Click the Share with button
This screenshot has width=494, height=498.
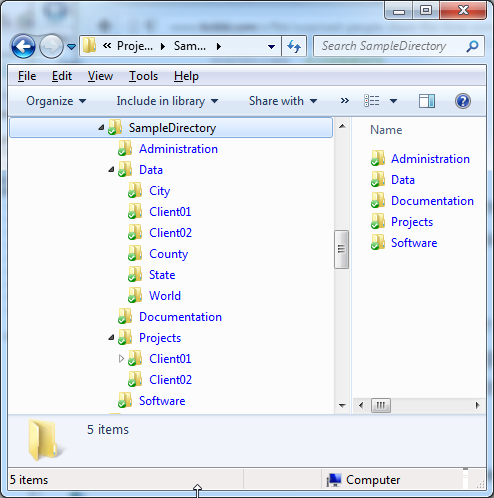[x=283, y=101]
